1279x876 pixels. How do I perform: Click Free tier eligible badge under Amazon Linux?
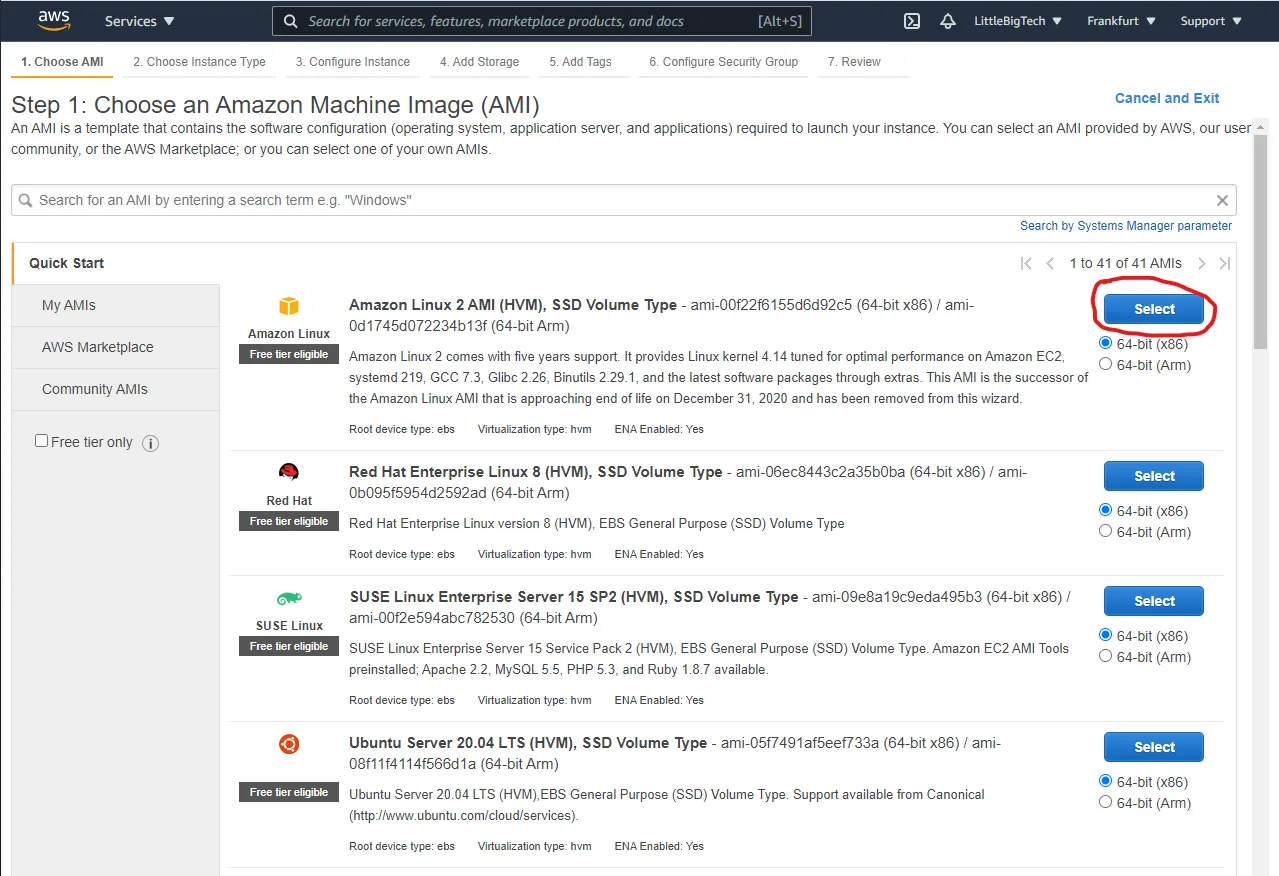click(x=289, y=354)
